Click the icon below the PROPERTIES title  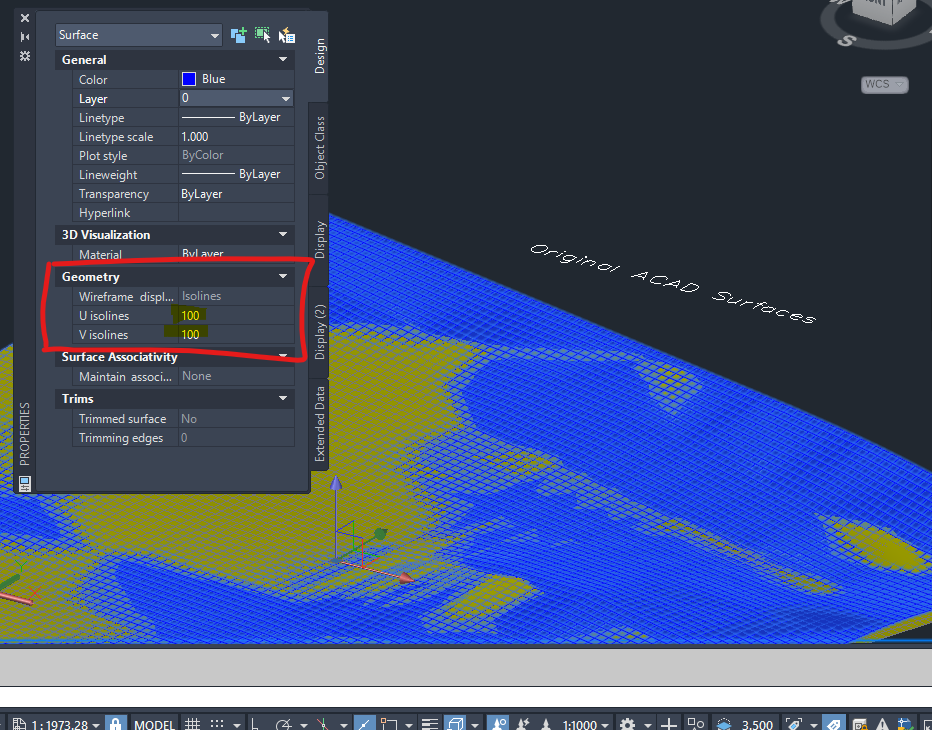[x=24, y=484]
